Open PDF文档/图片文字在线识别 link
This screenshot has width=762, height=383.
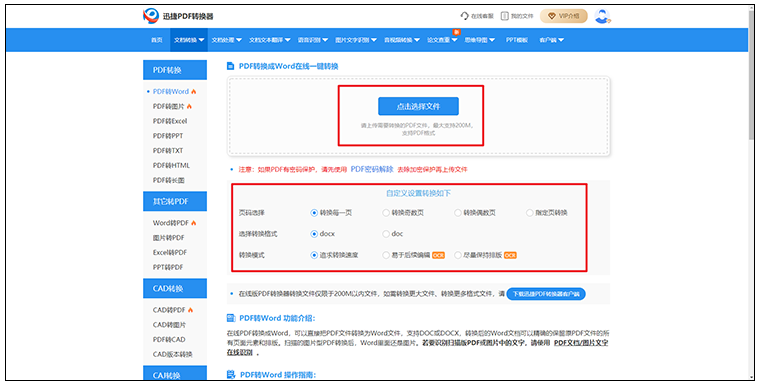click(x=581, y=343)
